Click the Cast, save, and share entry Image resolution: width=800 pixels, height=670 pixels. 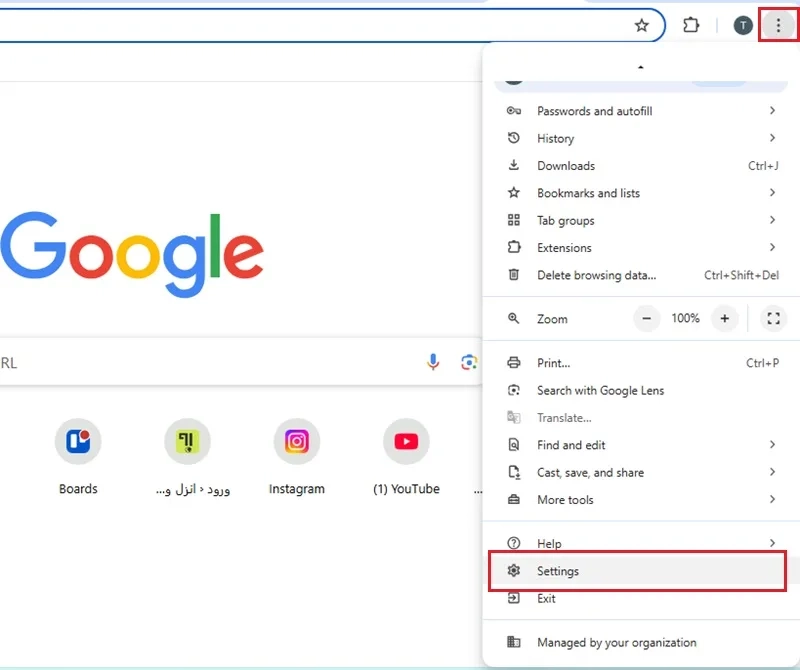pyautogui.click(x=594, y=472)
